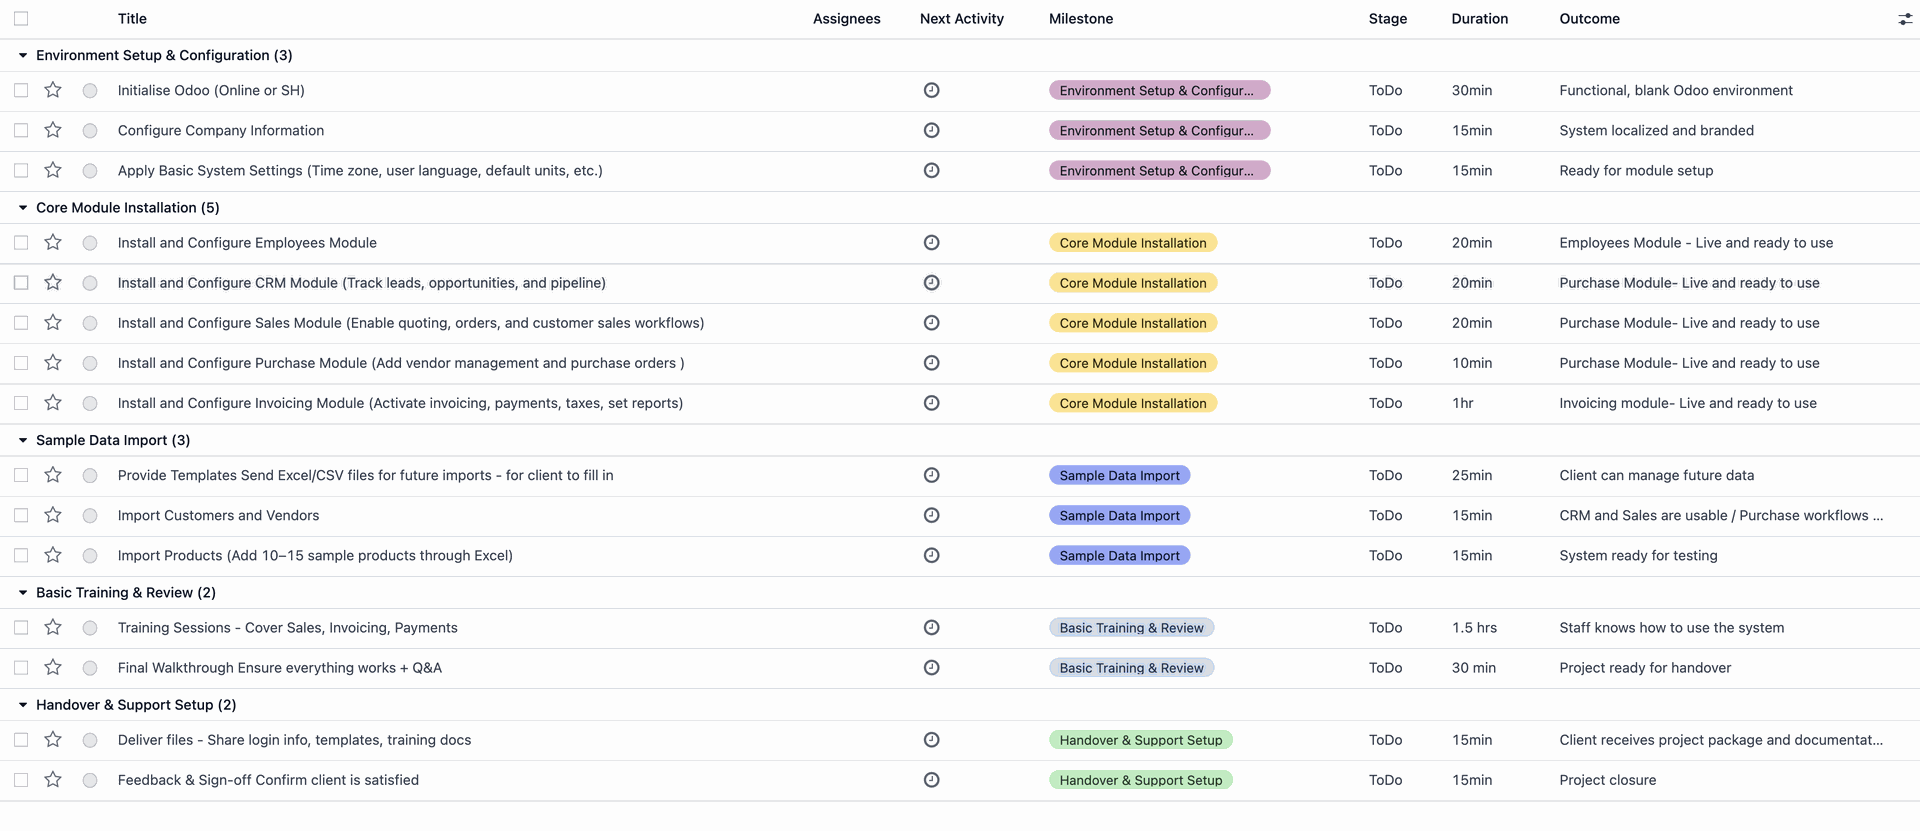Collapse the Core Module Installation group

(x=23, y=207)
